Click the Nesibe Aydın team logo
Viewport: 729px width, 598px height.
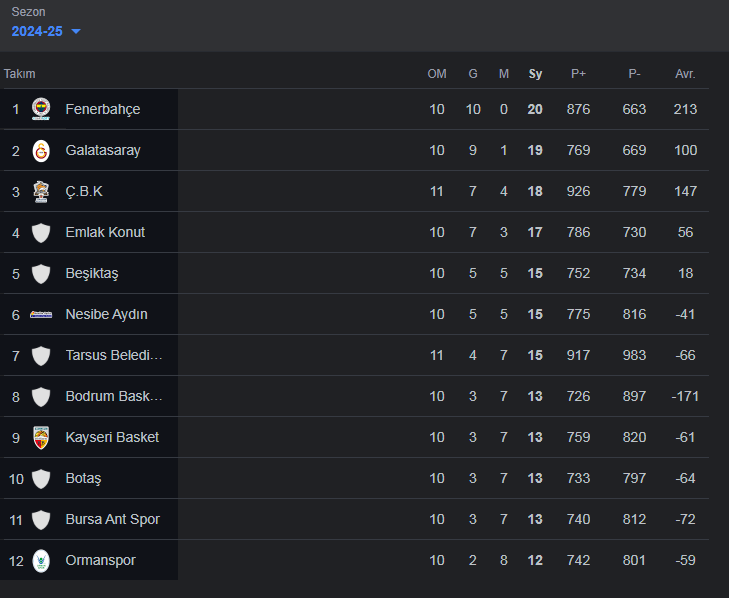tap(41, 314)
